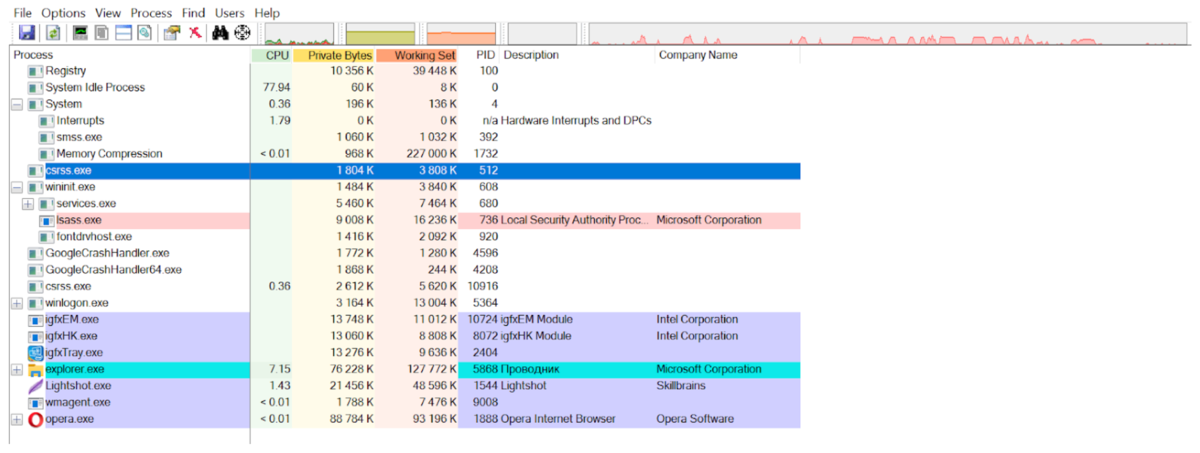Sort by the Working Set column header
The width and height of the screenshot is (1200, 453).
pos(418,55)
